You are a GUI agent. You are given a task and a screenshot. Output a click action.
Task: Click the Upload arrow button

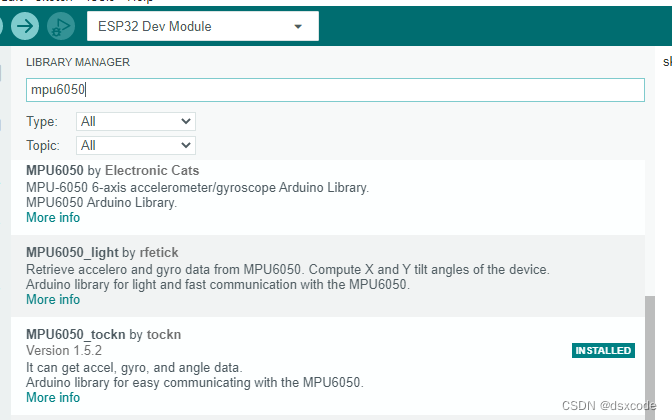click(x=25, y=26)
